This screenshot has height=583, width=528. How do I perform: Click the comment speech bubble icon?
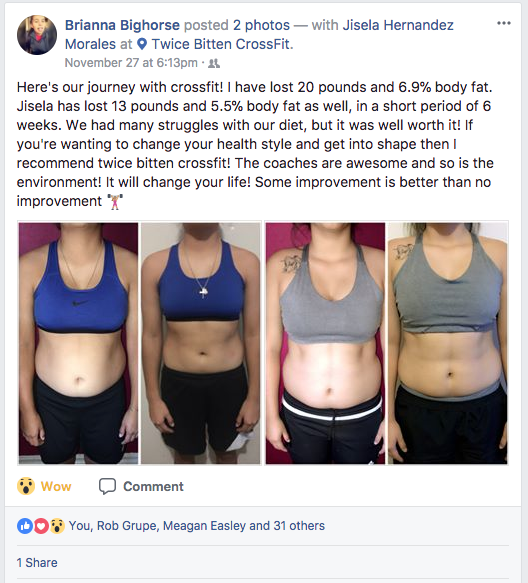(107, 486)
